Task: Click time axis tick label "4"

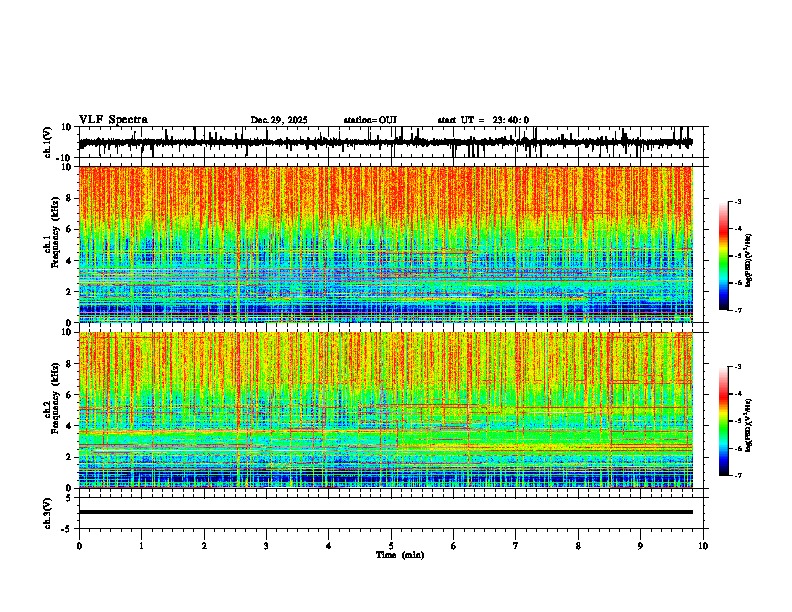Action: [x=329, y=546]
